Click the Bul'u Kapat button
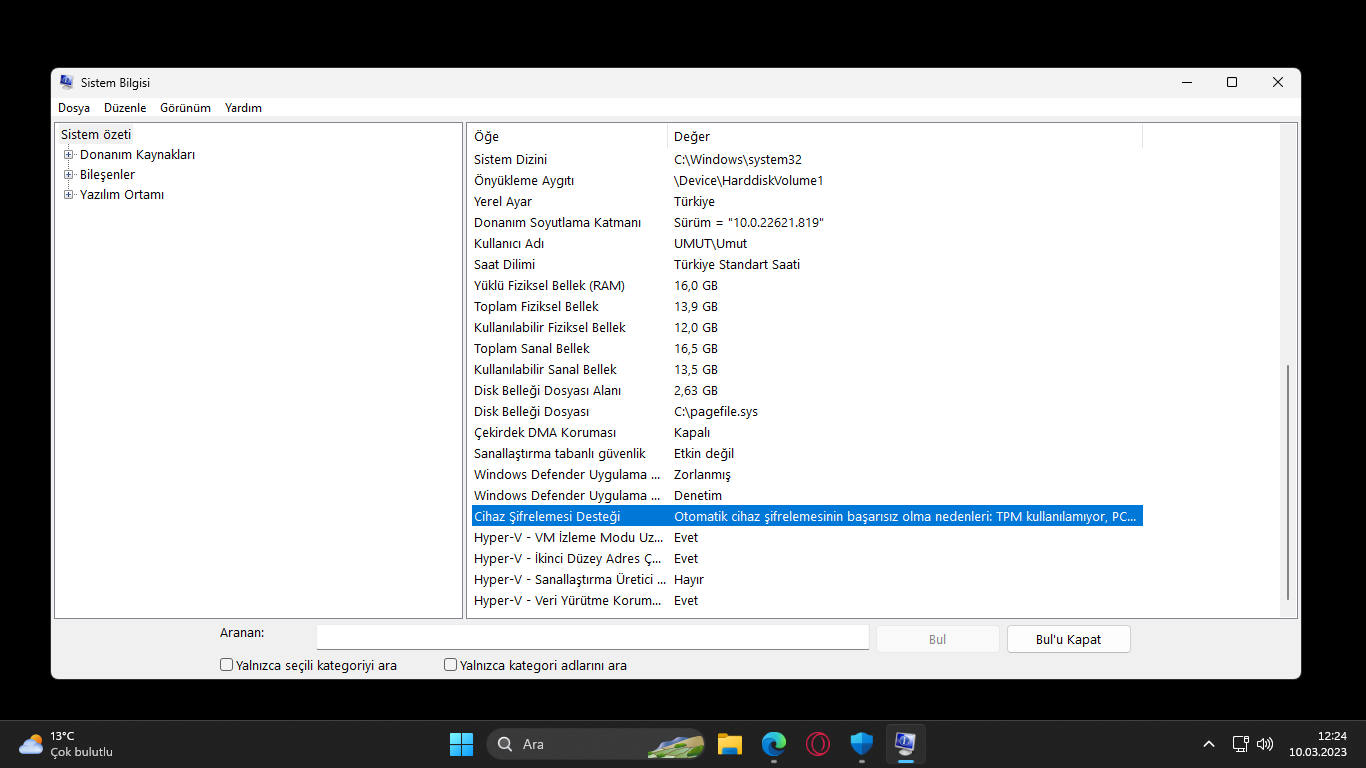The image size is (1366, 768). [1069, 639]
